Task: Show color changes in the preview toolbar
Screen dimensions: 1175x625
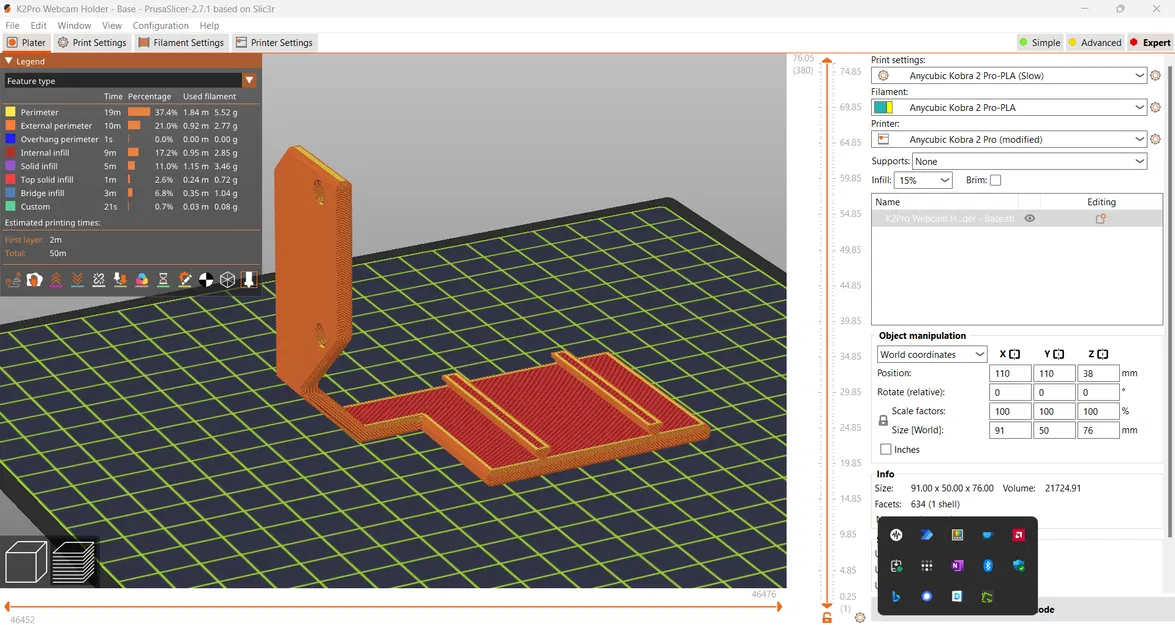Action: click(x=141, y=280)
